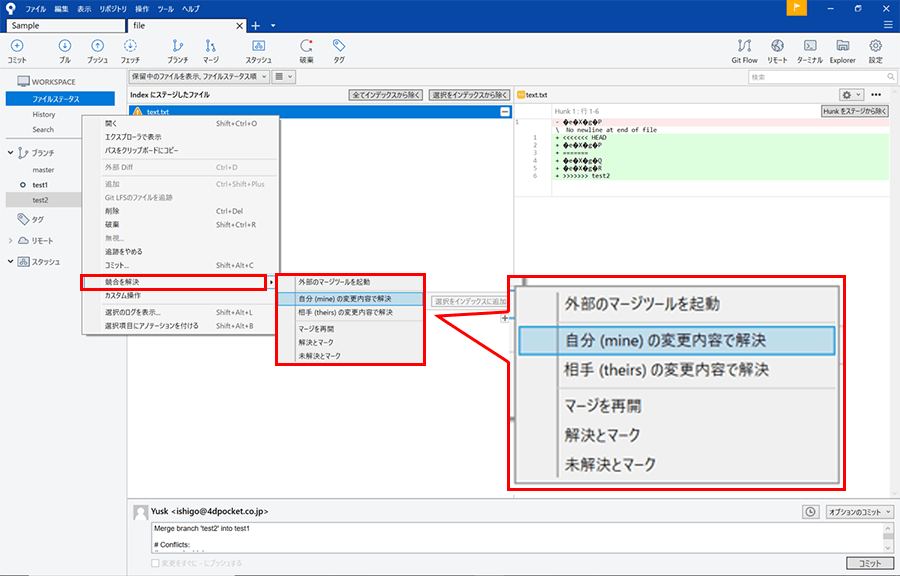Click 選択をインデックスから除く button
The height and width of the screenshot is (576, 900).
[470, 95]
